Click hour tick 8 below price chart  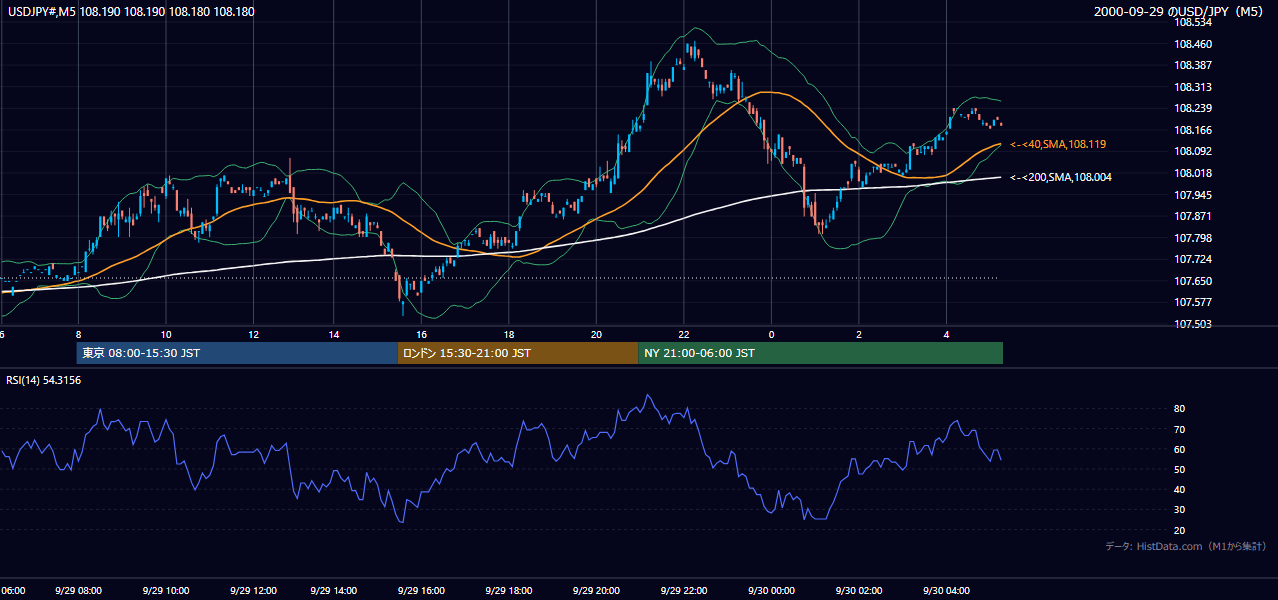[78, 335]
